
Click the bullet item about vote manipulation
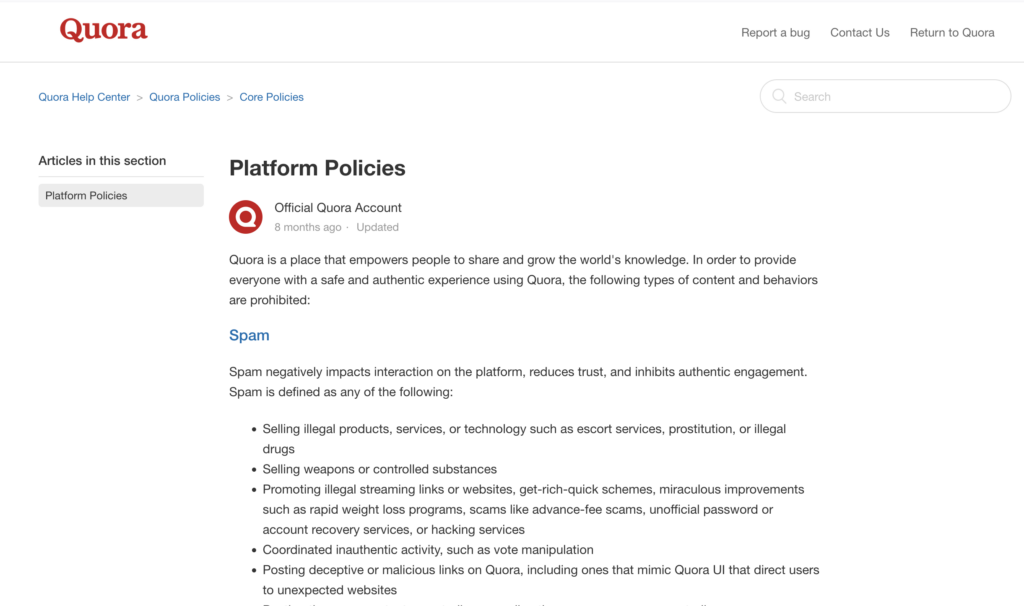[428, 549]
